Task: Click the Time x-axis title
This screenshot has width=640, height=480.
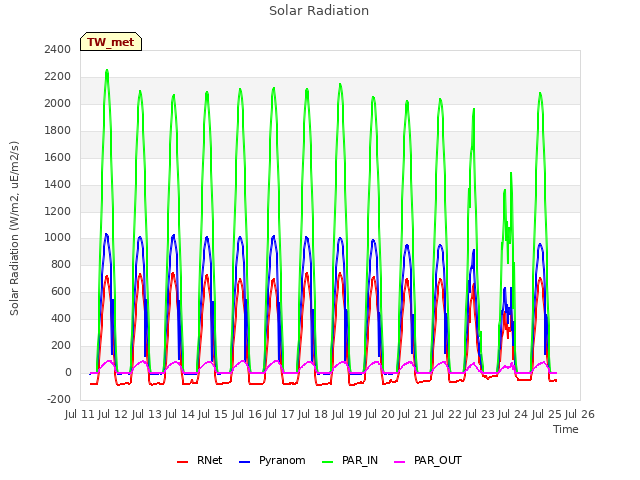Action: (x=565, y=429)
